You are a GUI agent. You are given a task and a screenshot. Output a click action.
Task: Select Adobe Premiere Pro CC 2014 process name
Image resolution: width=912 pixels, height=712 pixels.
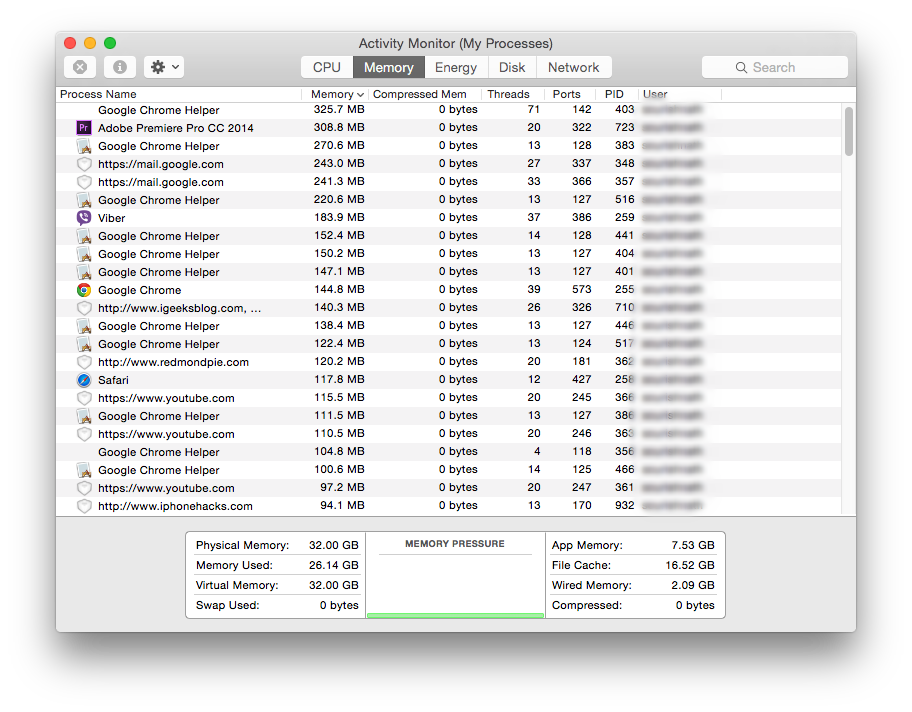point(176,128)
